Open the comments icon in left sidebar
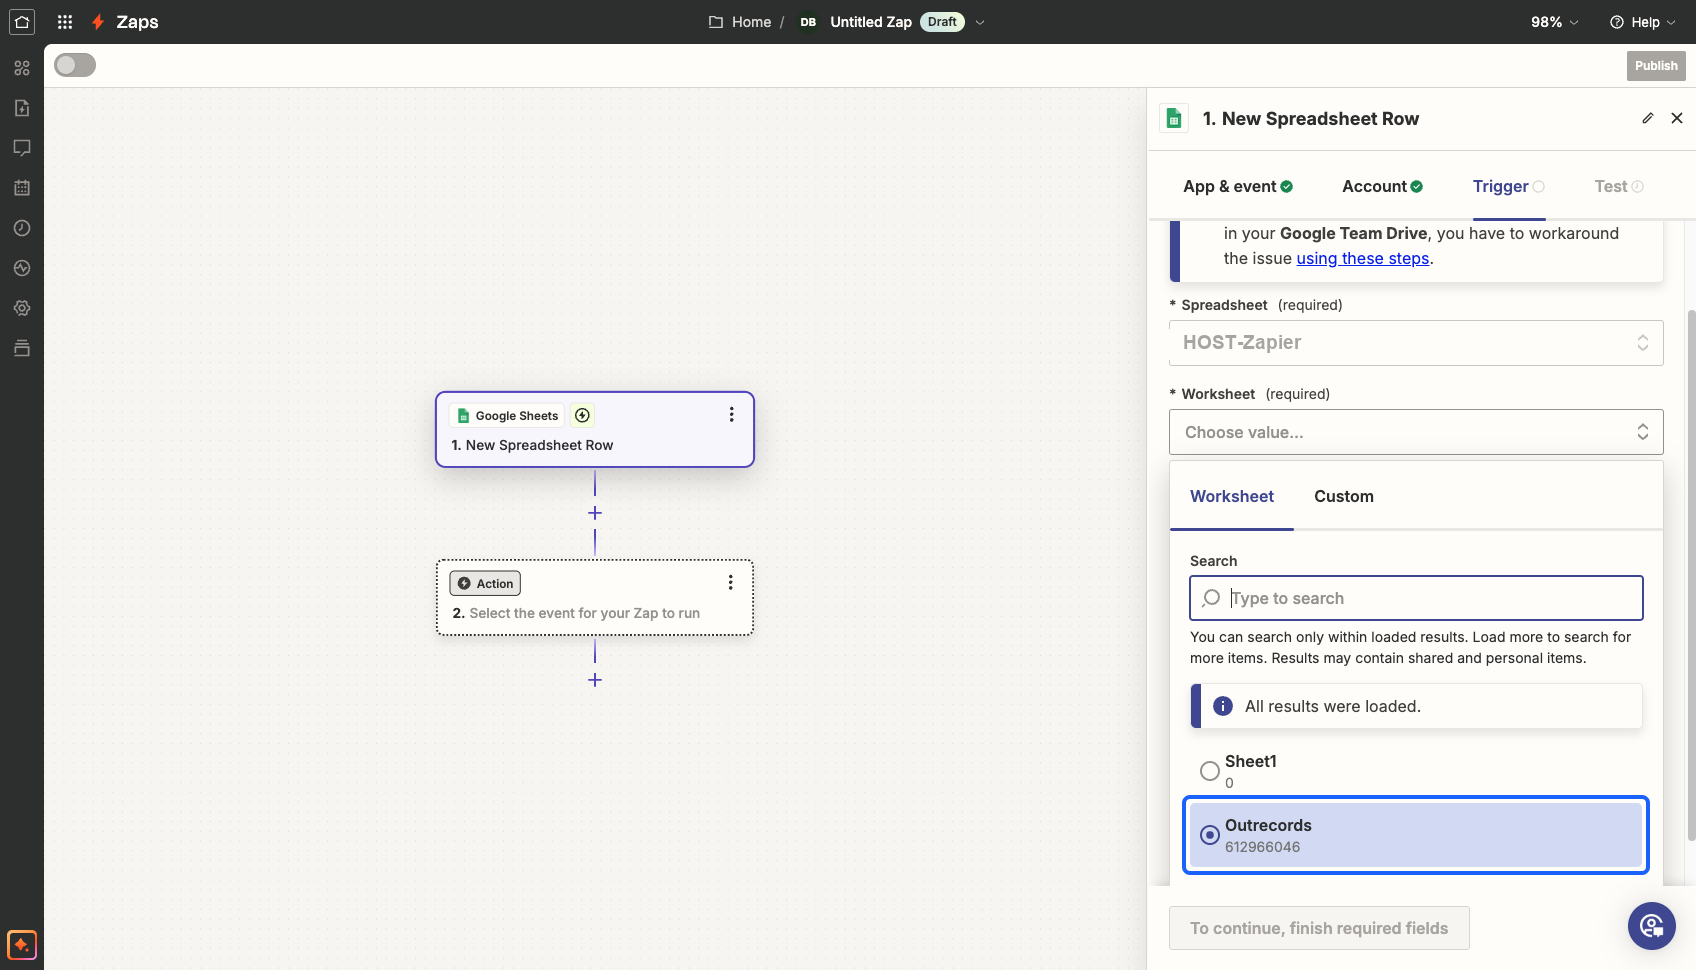The height and width of the screenshot is (970, 1696). point(22,148)
